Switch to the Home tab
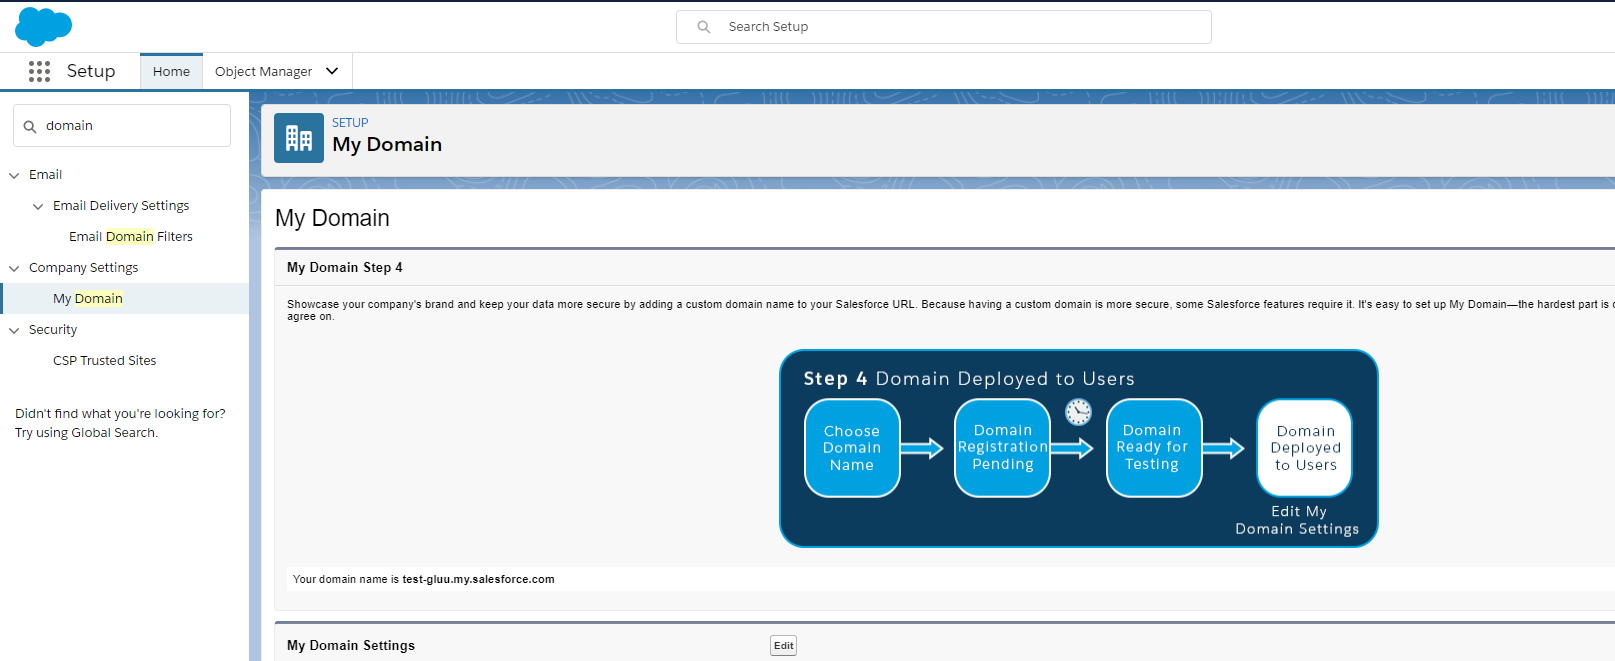Screen dimensions: 1615x661 click(x=171, y=72)
